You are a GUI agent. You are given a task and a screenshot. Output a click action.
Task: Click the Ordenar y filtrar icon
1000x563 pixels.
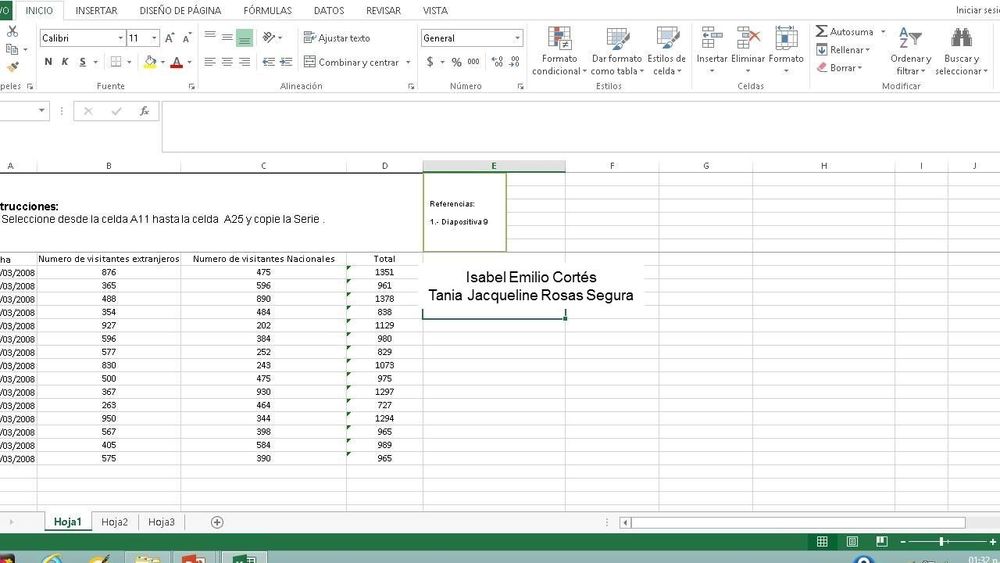click(910, 38)
